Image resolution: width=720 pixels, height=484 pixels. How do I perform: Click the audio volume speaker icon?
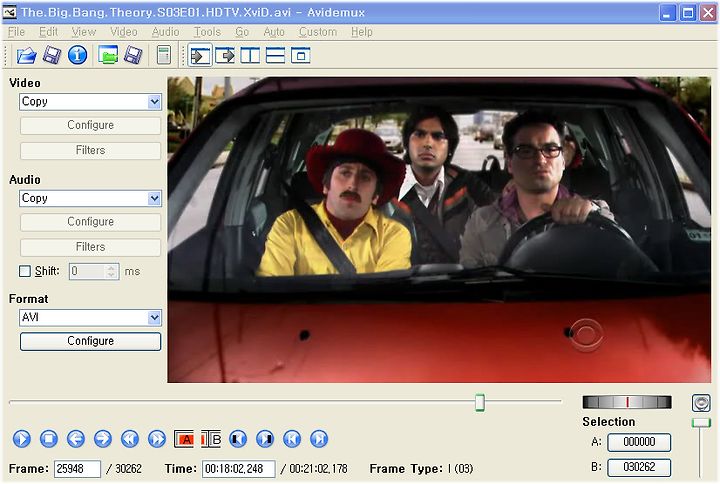tap(701, 403)
